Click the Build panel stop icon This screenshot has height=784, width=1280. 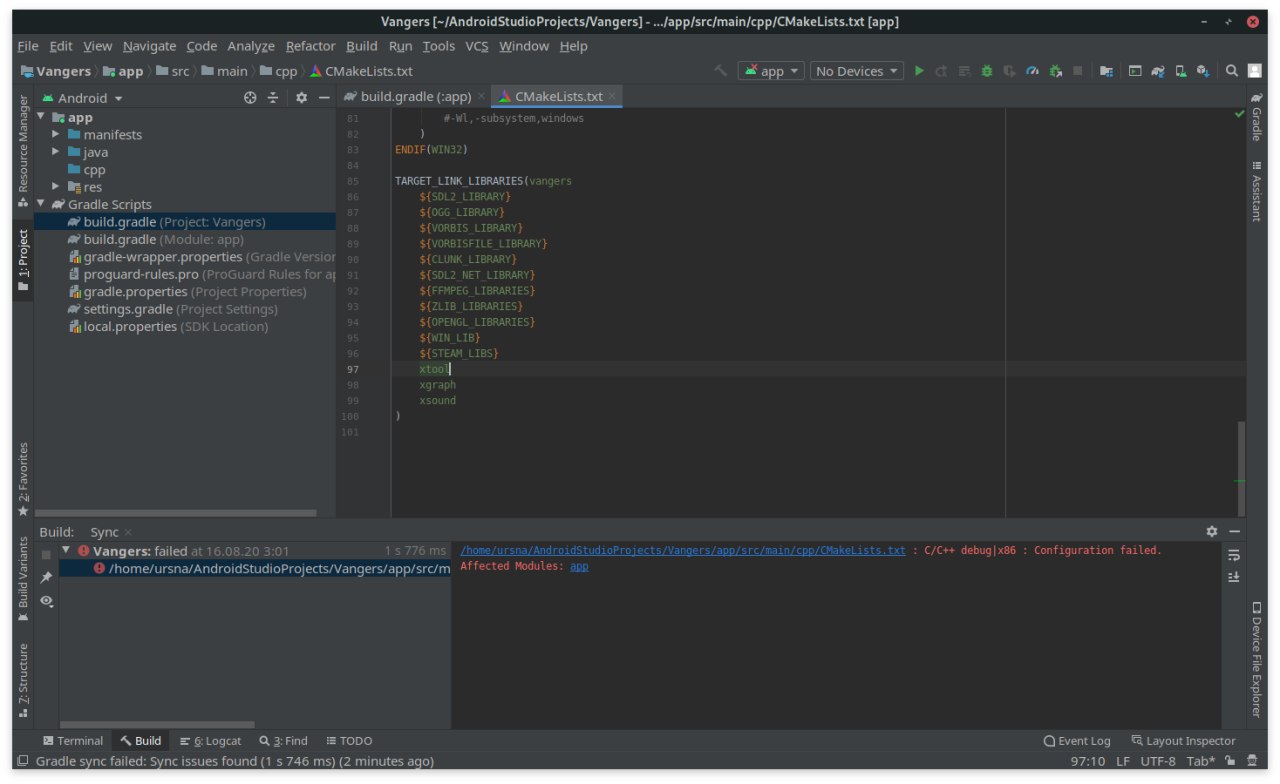[x=46, y=554]
